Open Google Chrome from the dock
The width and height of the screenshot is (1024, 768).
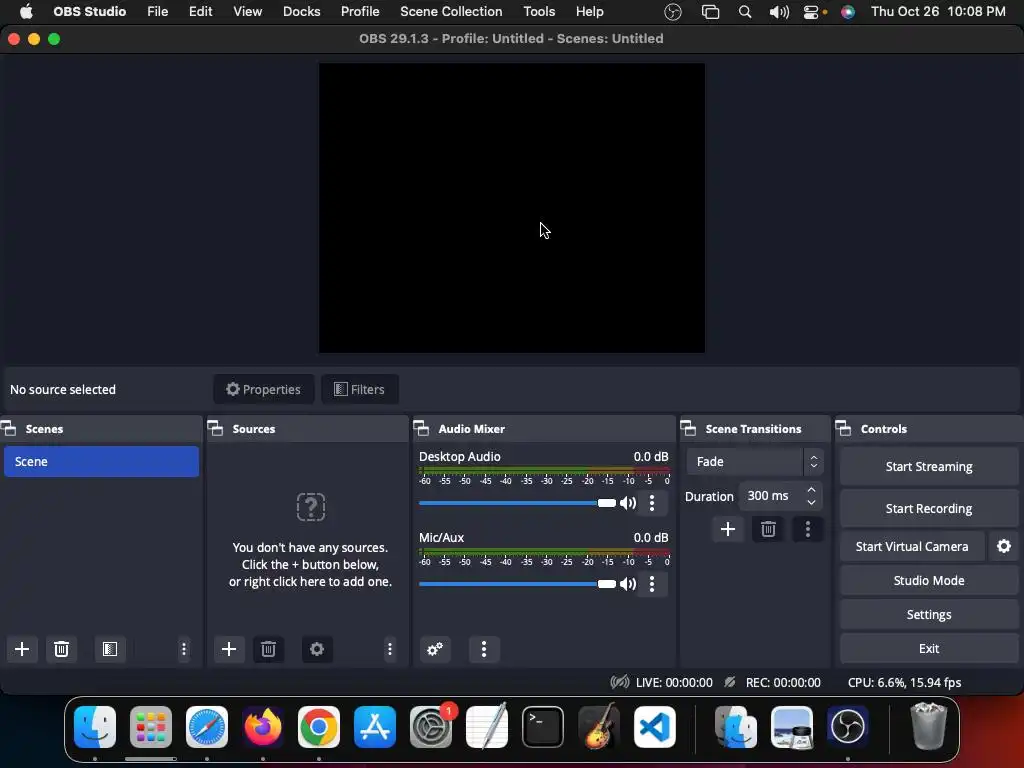[319, 726]
